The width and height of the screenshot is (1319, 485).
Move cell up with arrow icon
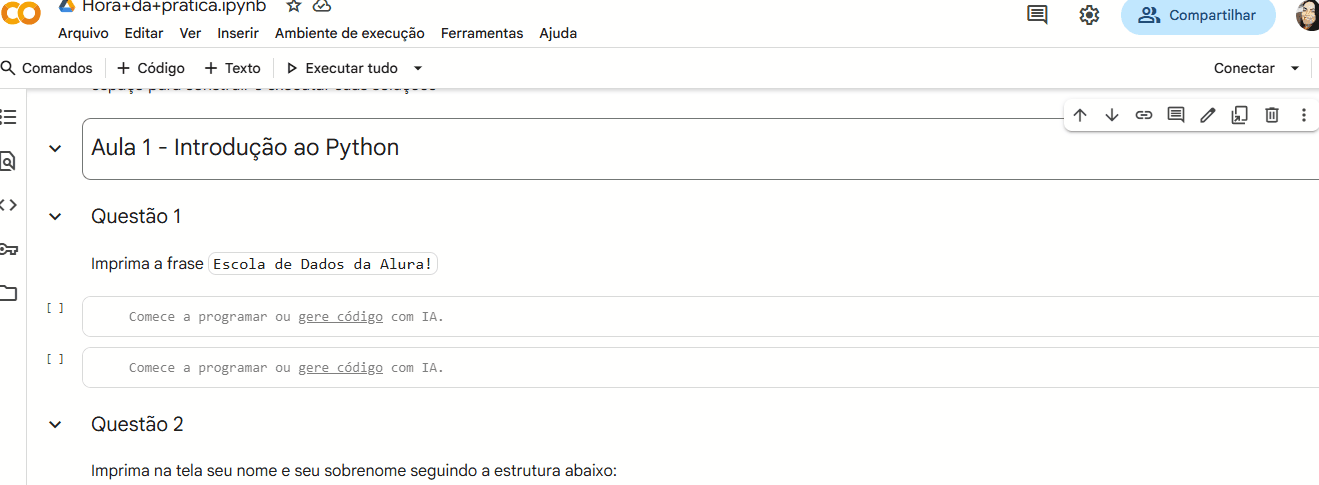pyautogui.click(x=1080, y=115)
